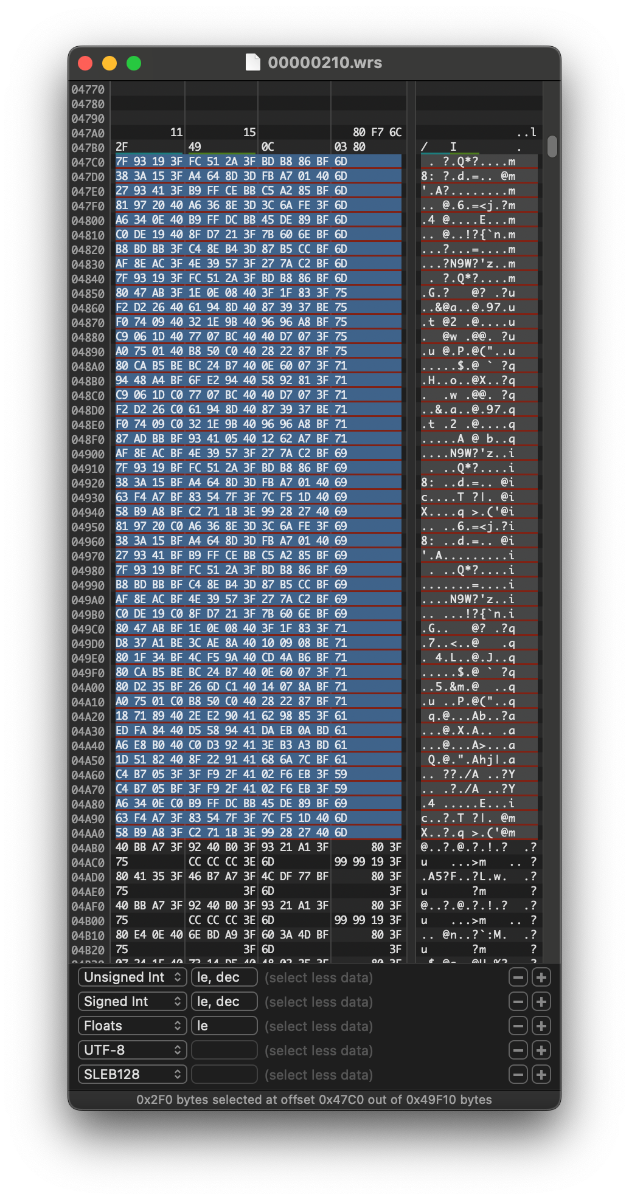
Task: Open 'le, dec' format for Unsigned Int
Action: point(224,977)
